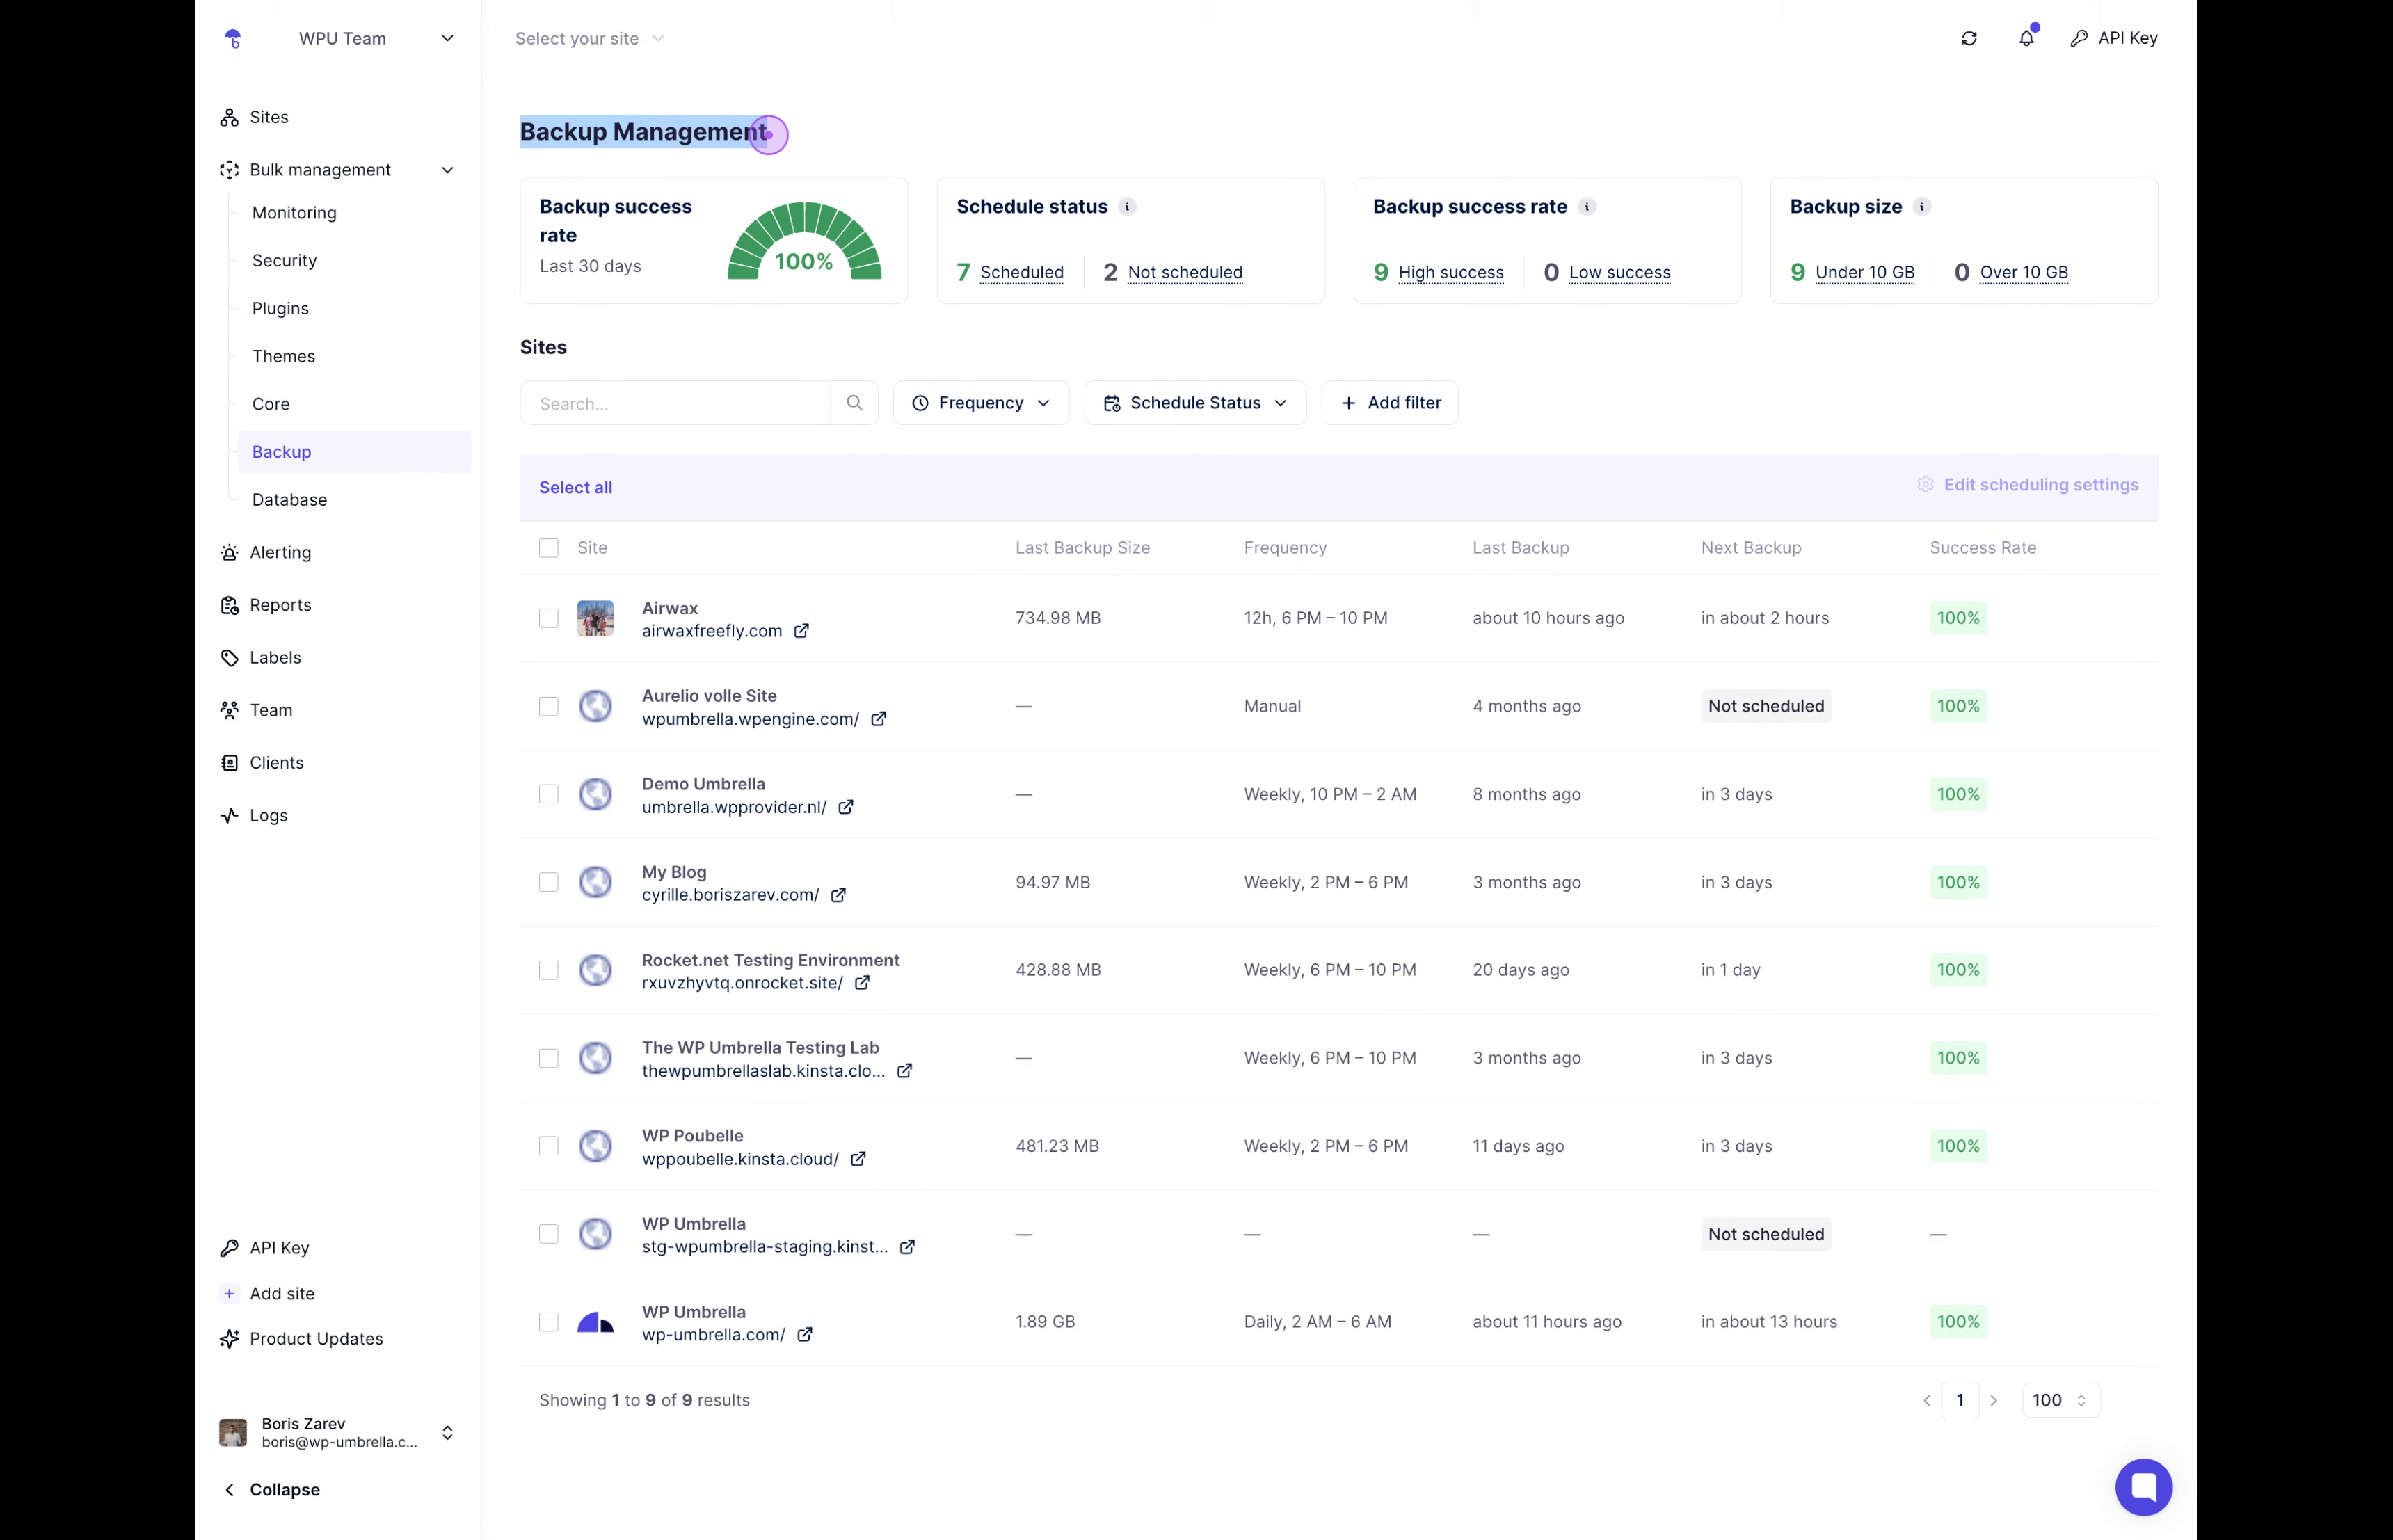Click the wp-umbrella.com site logo
Image resolution: width=2393 pixels, height=1540 pixels.
(x=595, y=1322)
